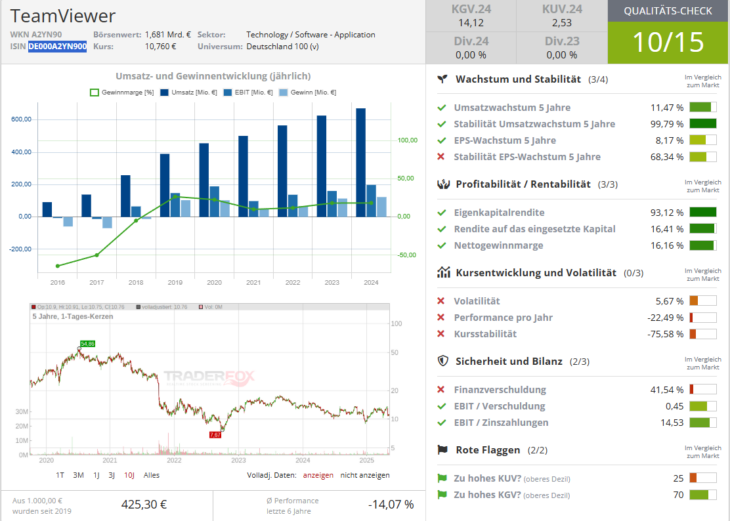Screen dimensions: 730x521
Task: Click the KUV.24 value 2,53
Action: point(561,22)
